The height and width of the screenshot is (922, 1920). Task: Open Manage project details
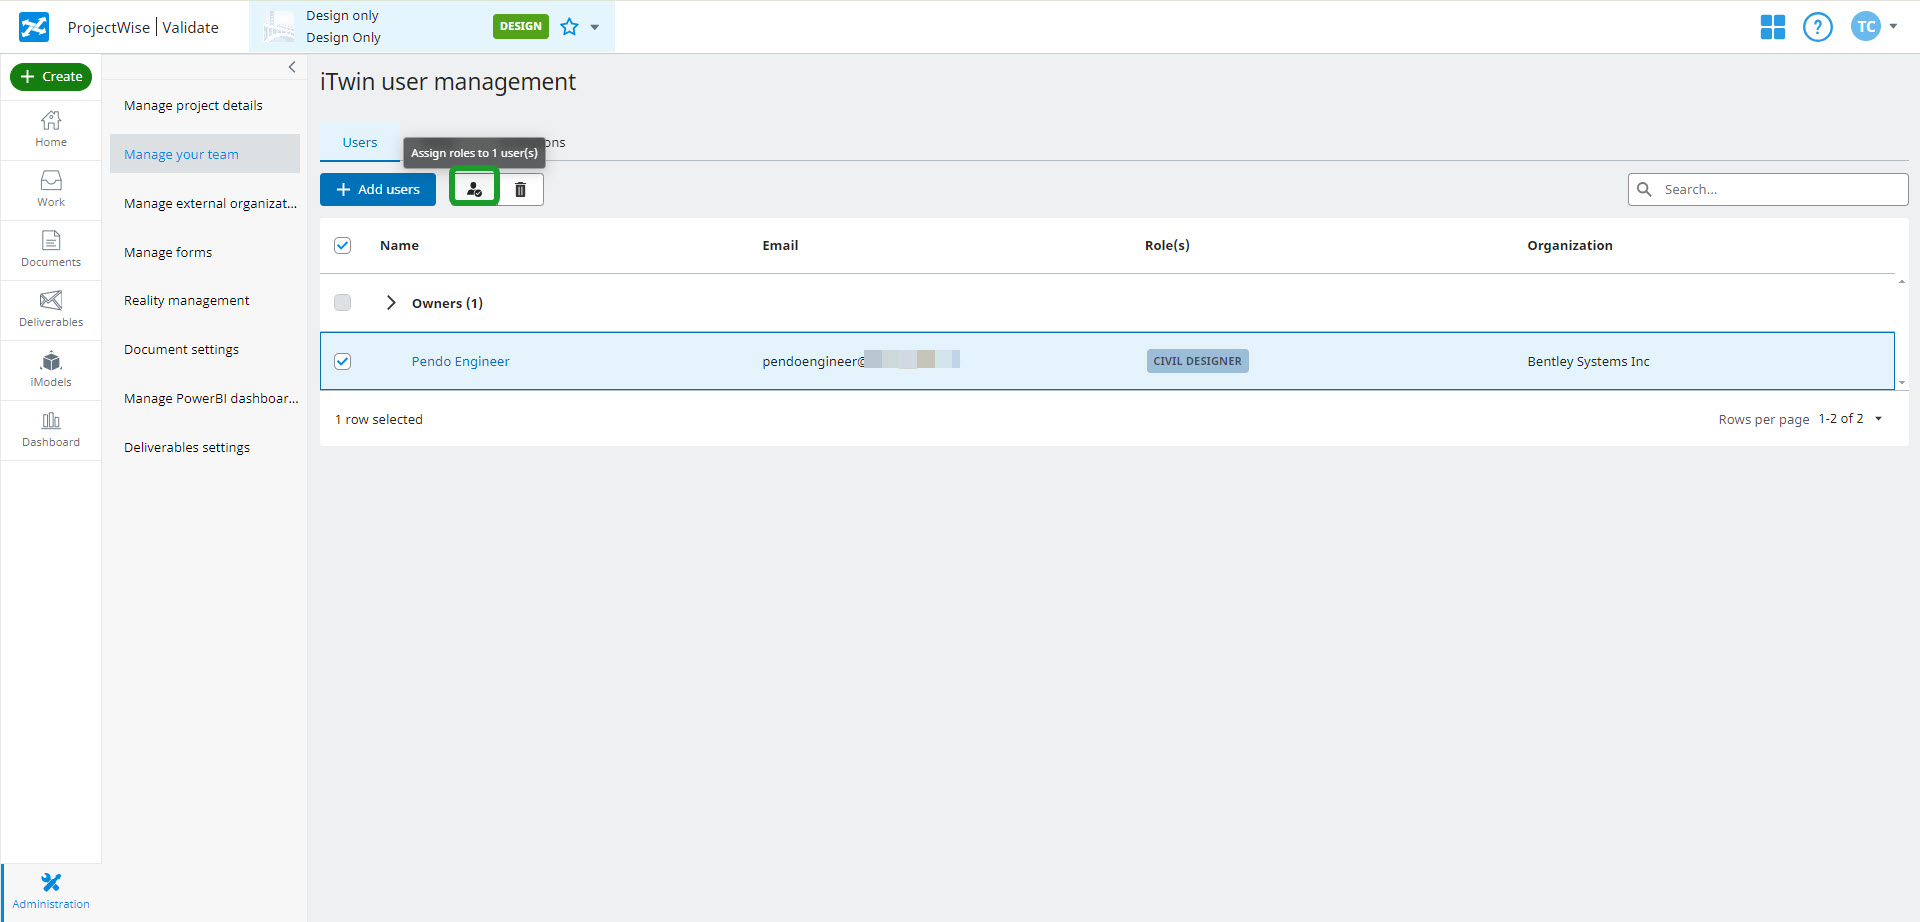pyautogui.click(x=205, y=105)
